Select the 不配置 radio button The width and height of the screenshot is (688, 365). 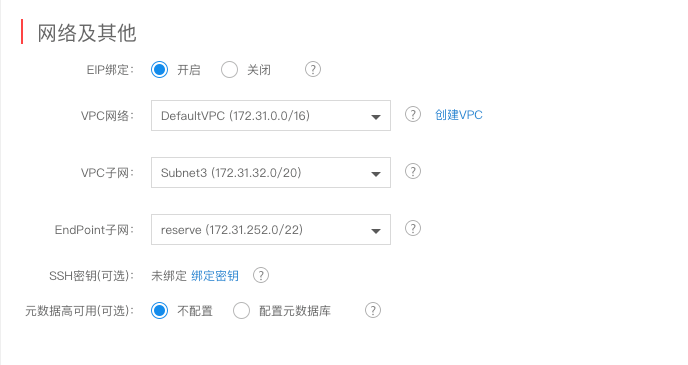point(159,311)
